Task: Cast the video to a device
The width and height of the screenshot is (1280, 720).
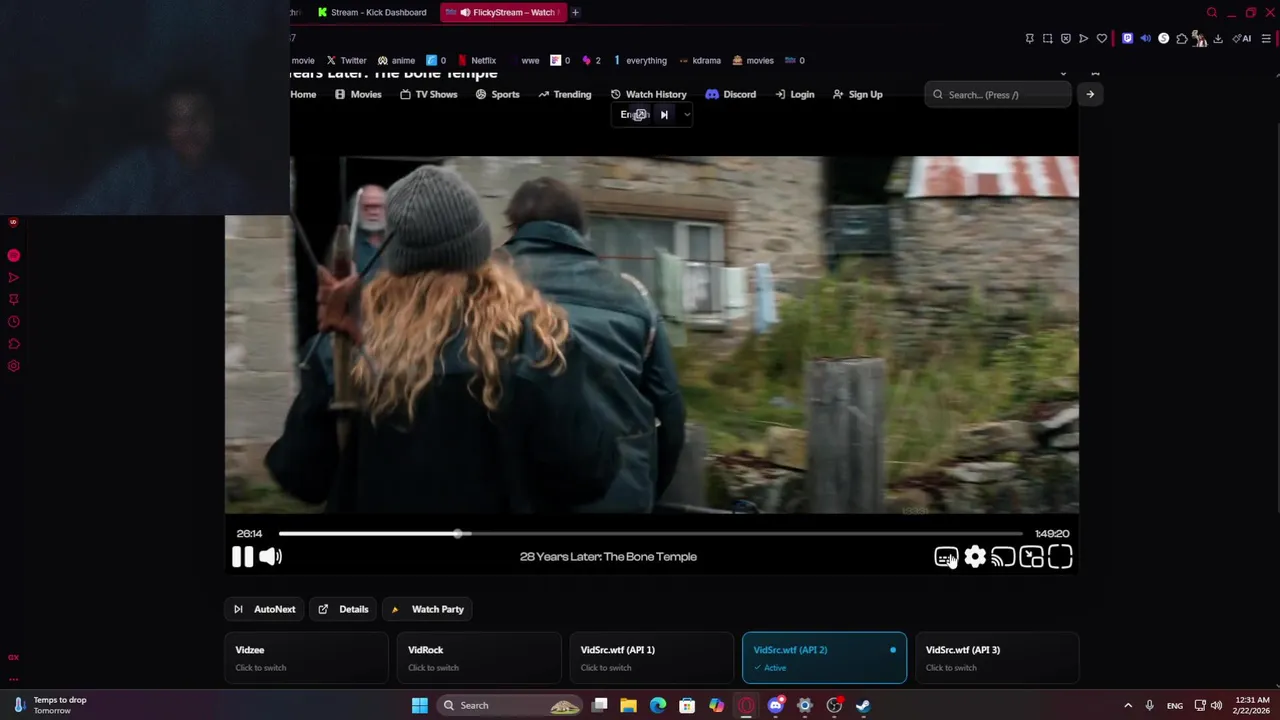Action: pos(1003,557)
